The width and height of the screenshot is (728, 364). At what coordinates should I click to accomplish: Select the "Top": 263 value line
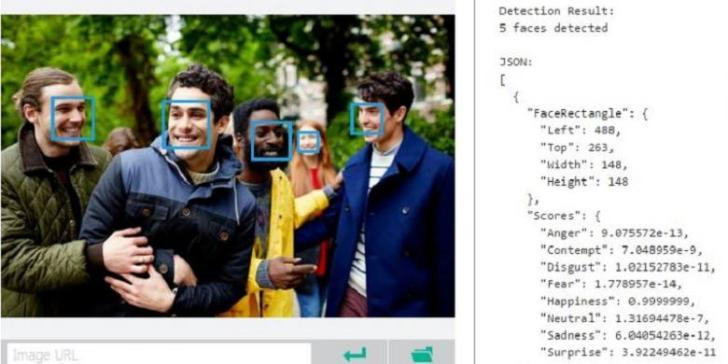tap(577, 148)
